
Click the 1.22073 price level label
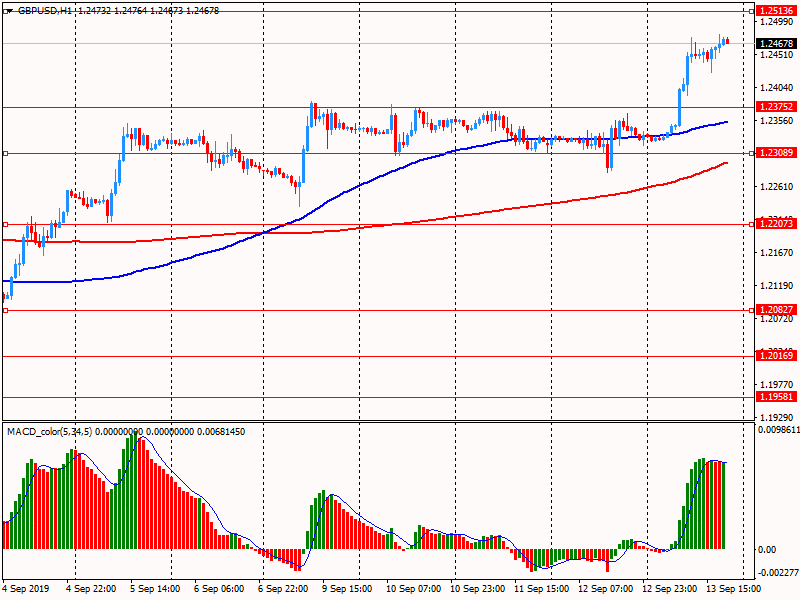pos(777,223)
